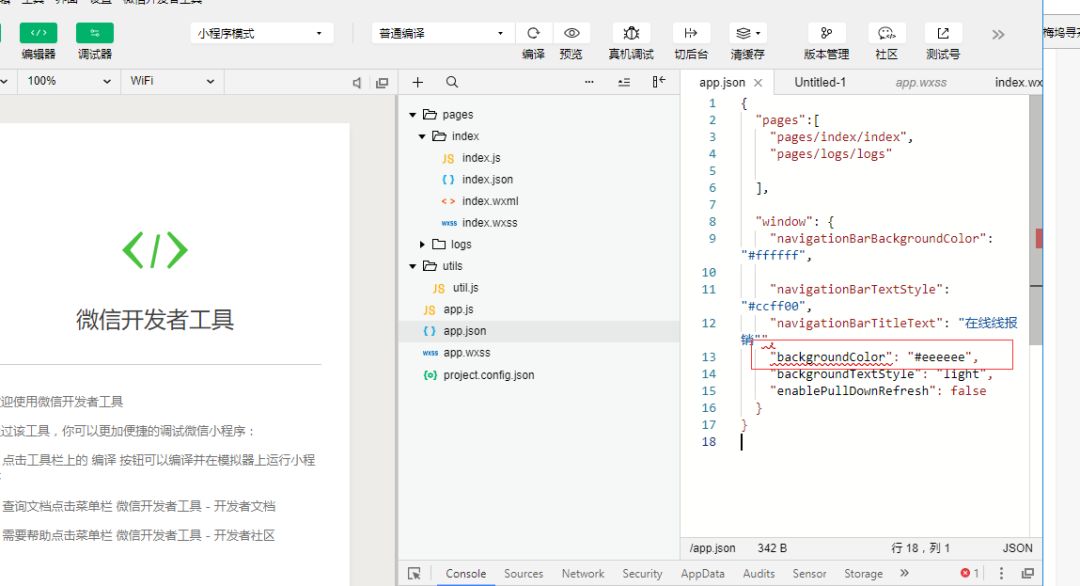Open the Security tab
Image resolution: width=1080 pixels, height=586 pixels.
pos(642,574)
